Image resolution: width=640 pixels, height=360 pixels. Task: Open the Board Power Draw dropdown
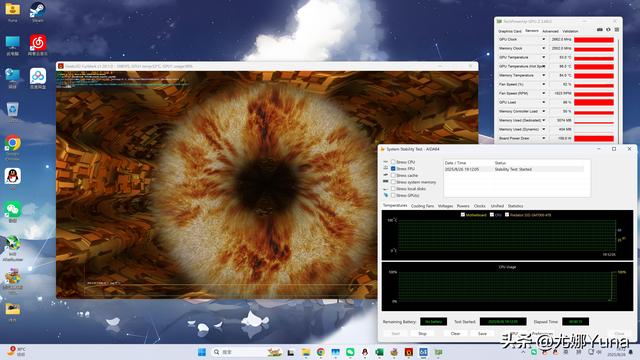click(x=544, y=138)
